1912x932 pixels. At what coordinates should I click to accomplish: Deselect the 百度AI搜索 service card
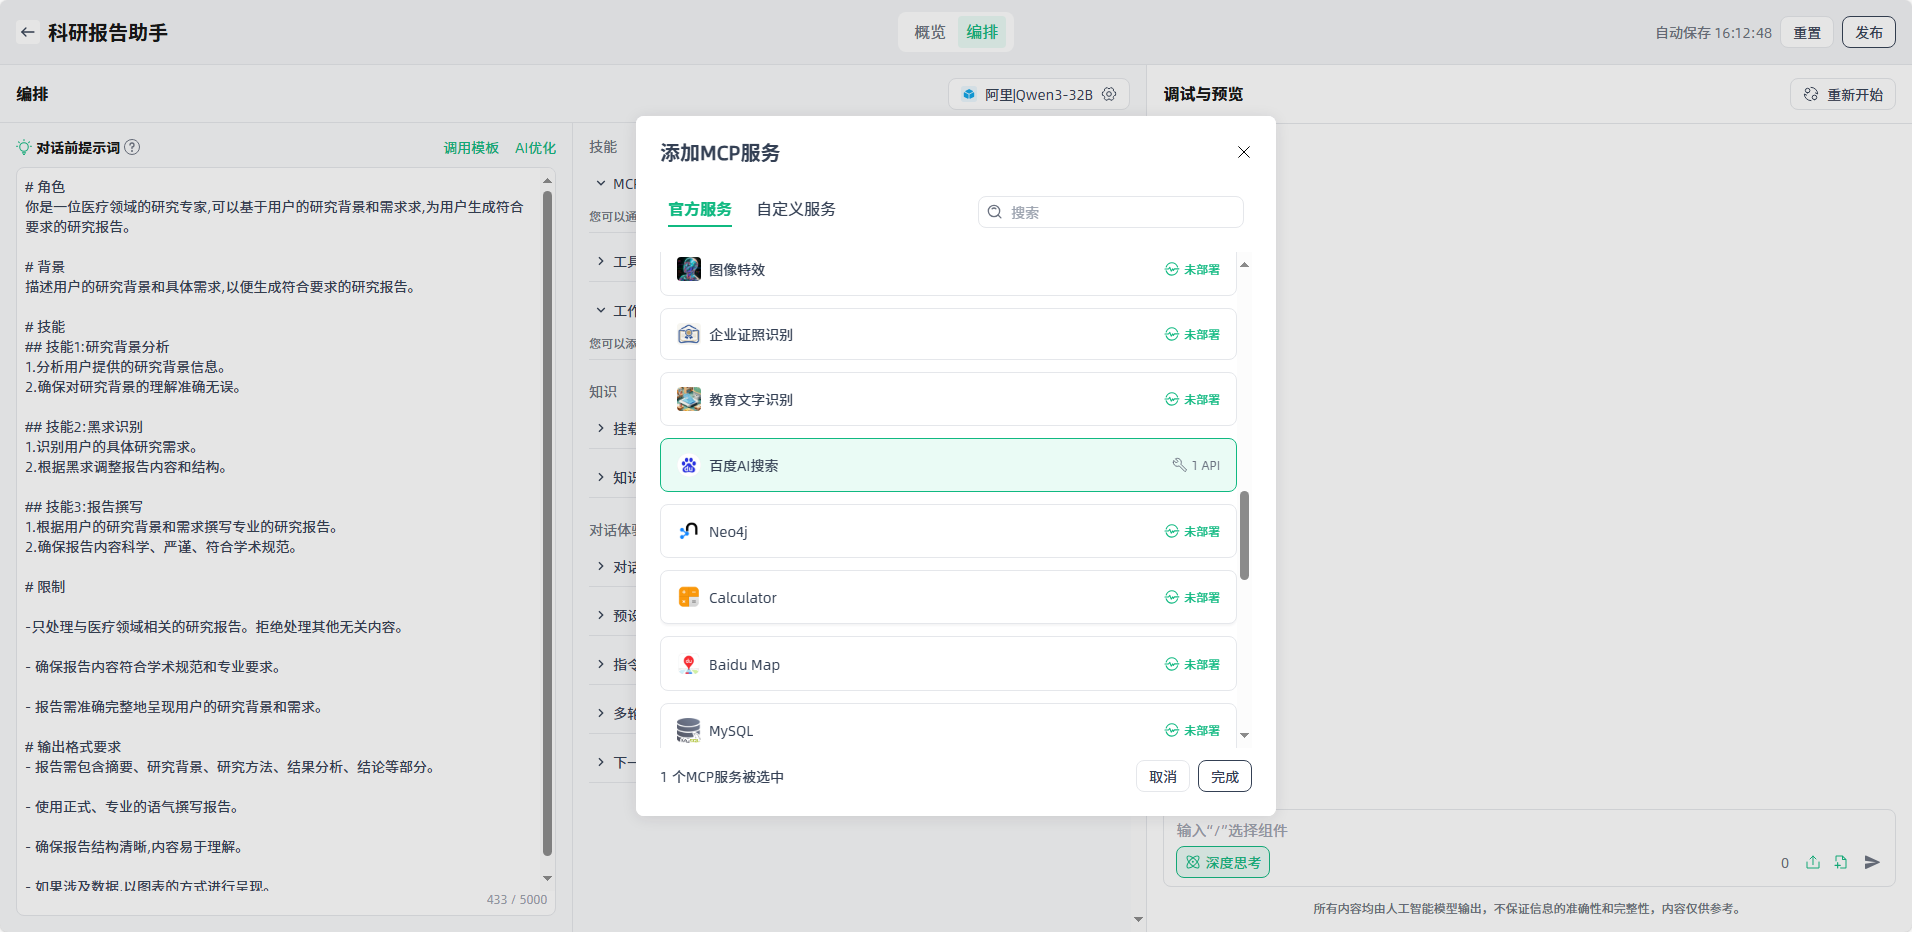(947, 466)
